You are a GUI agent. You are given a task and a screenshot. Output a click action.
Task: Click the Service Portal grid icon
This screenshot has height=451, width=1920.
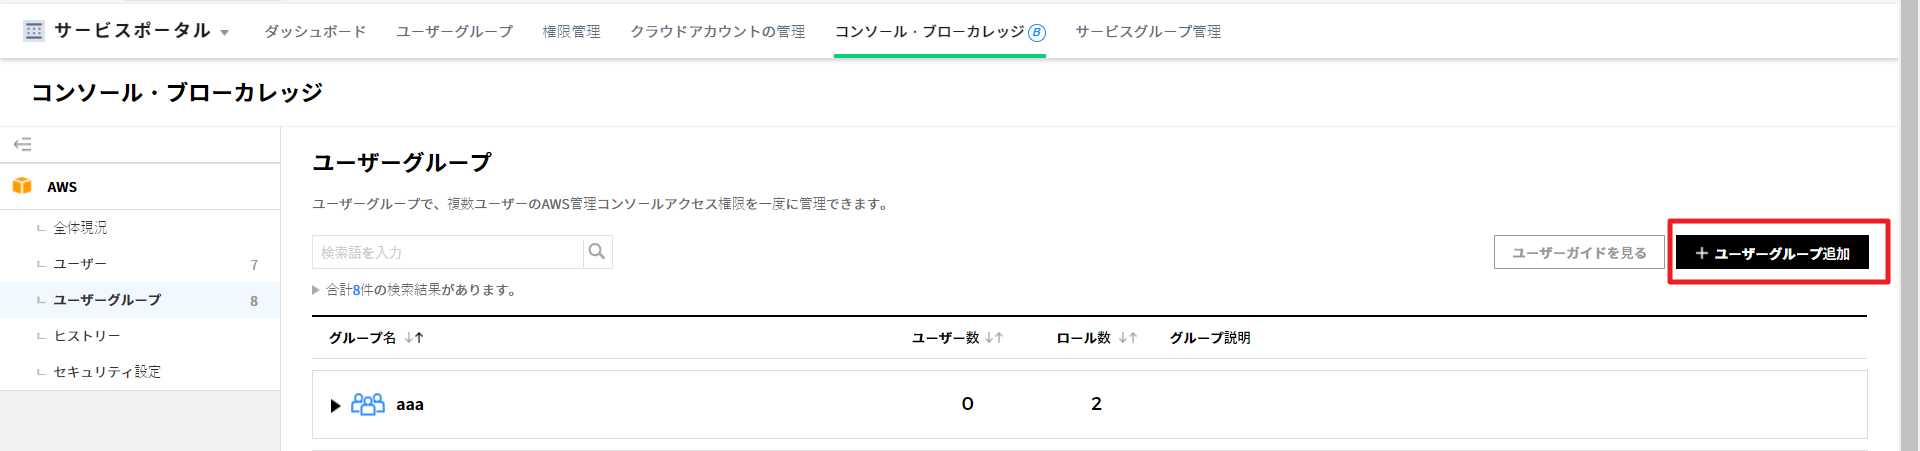pos(33,31)
